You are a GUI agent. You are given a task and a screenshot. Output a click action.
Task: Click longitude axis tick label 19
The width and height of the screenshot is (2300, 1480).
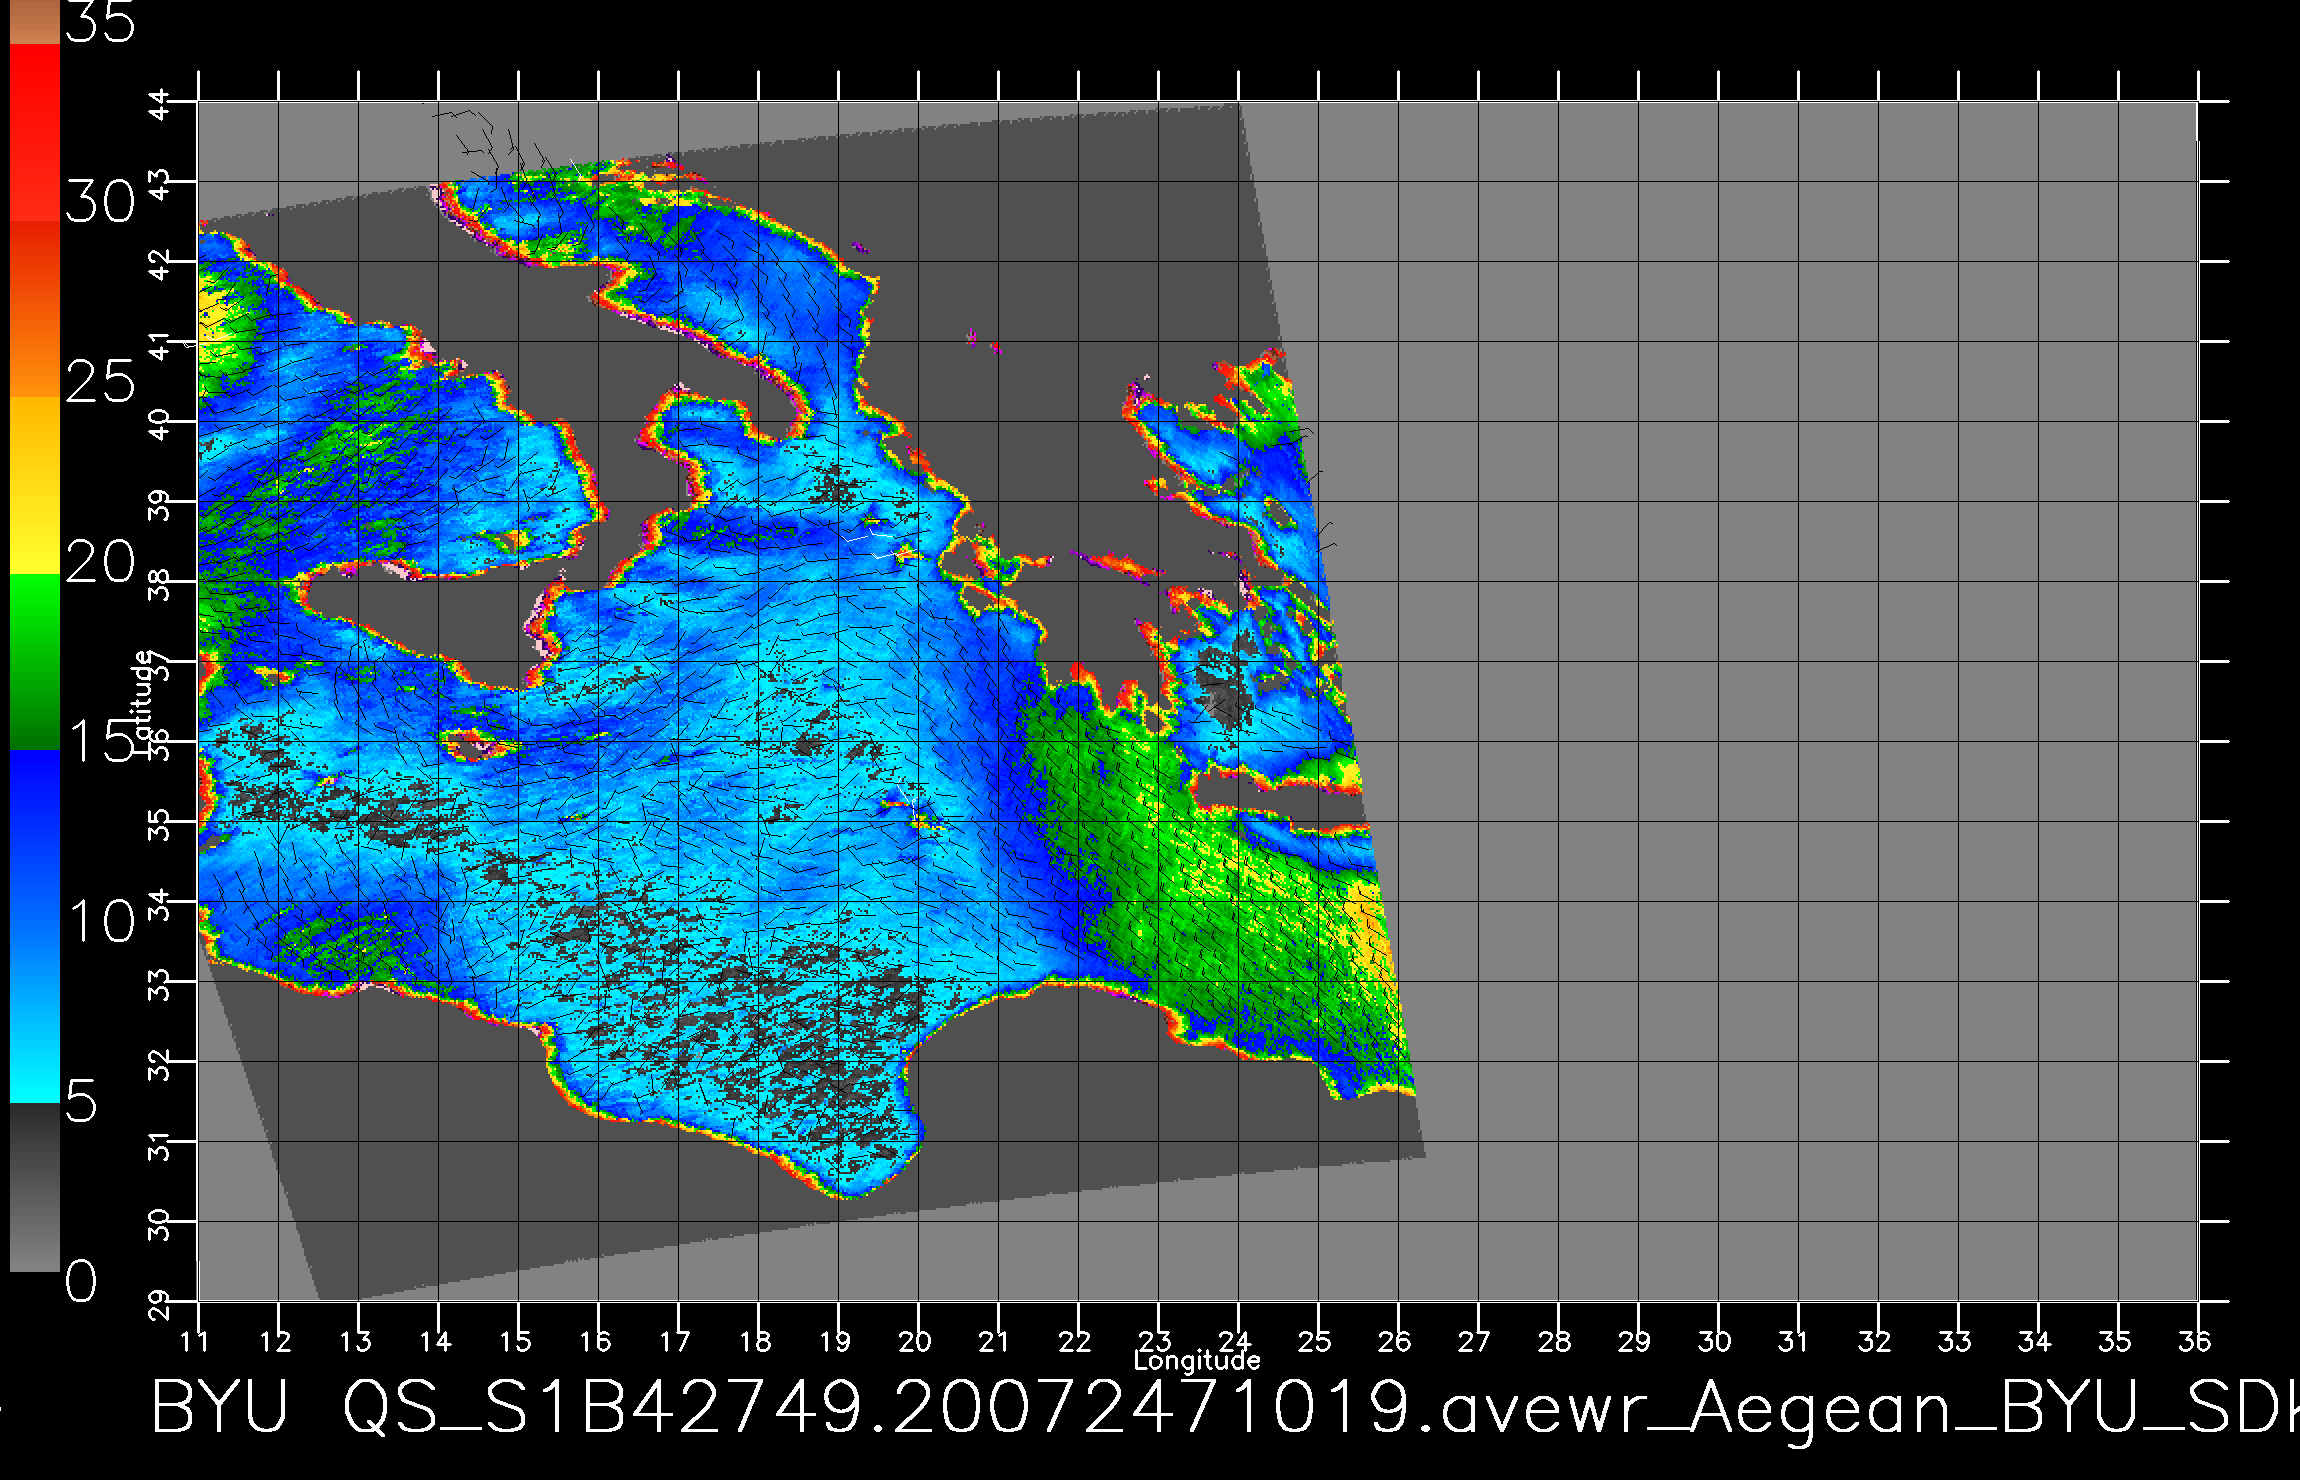[836, 1341]
